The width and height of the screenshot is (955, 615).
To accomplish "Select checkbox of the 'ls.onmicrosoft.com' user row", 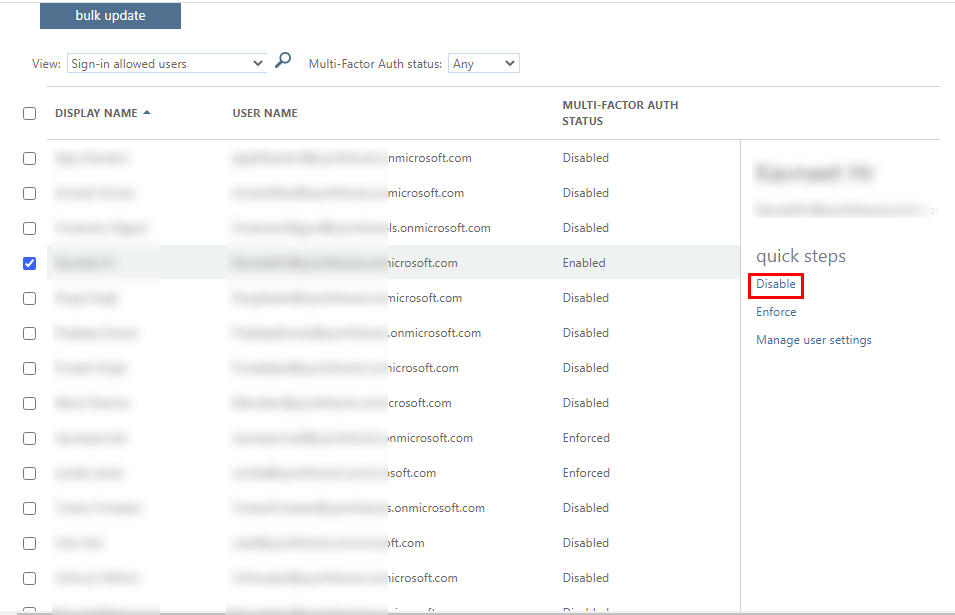I will click(30, 228).
